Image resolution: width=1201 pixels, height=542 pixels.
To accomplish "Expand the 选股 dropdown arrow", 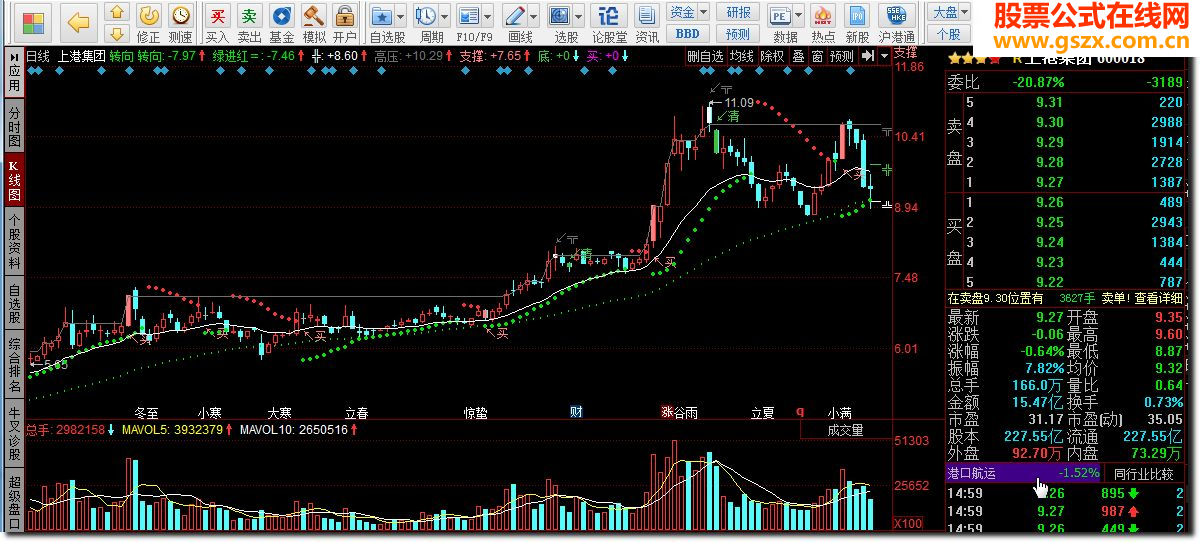I will [x=580, y=17].
